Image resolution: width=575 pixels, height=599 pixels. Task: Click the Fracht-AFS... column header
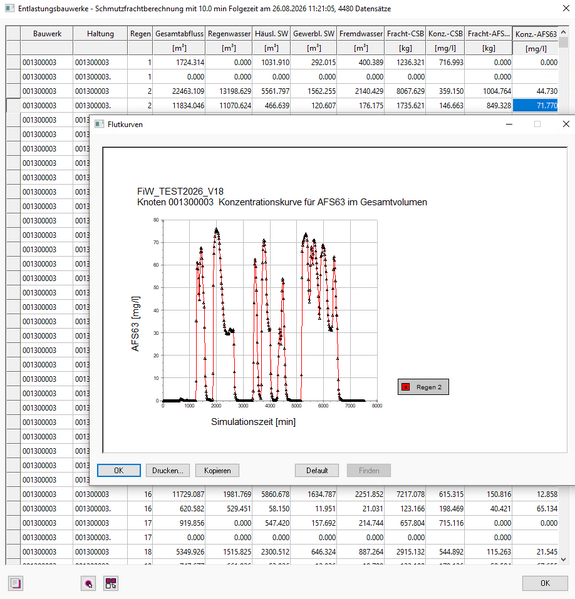(x=489, y=34)
